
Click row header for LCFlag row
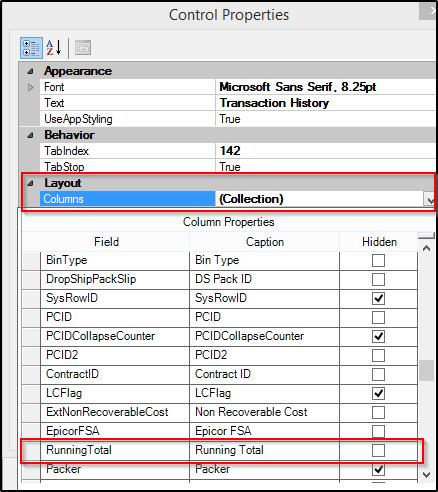point(31,393)
